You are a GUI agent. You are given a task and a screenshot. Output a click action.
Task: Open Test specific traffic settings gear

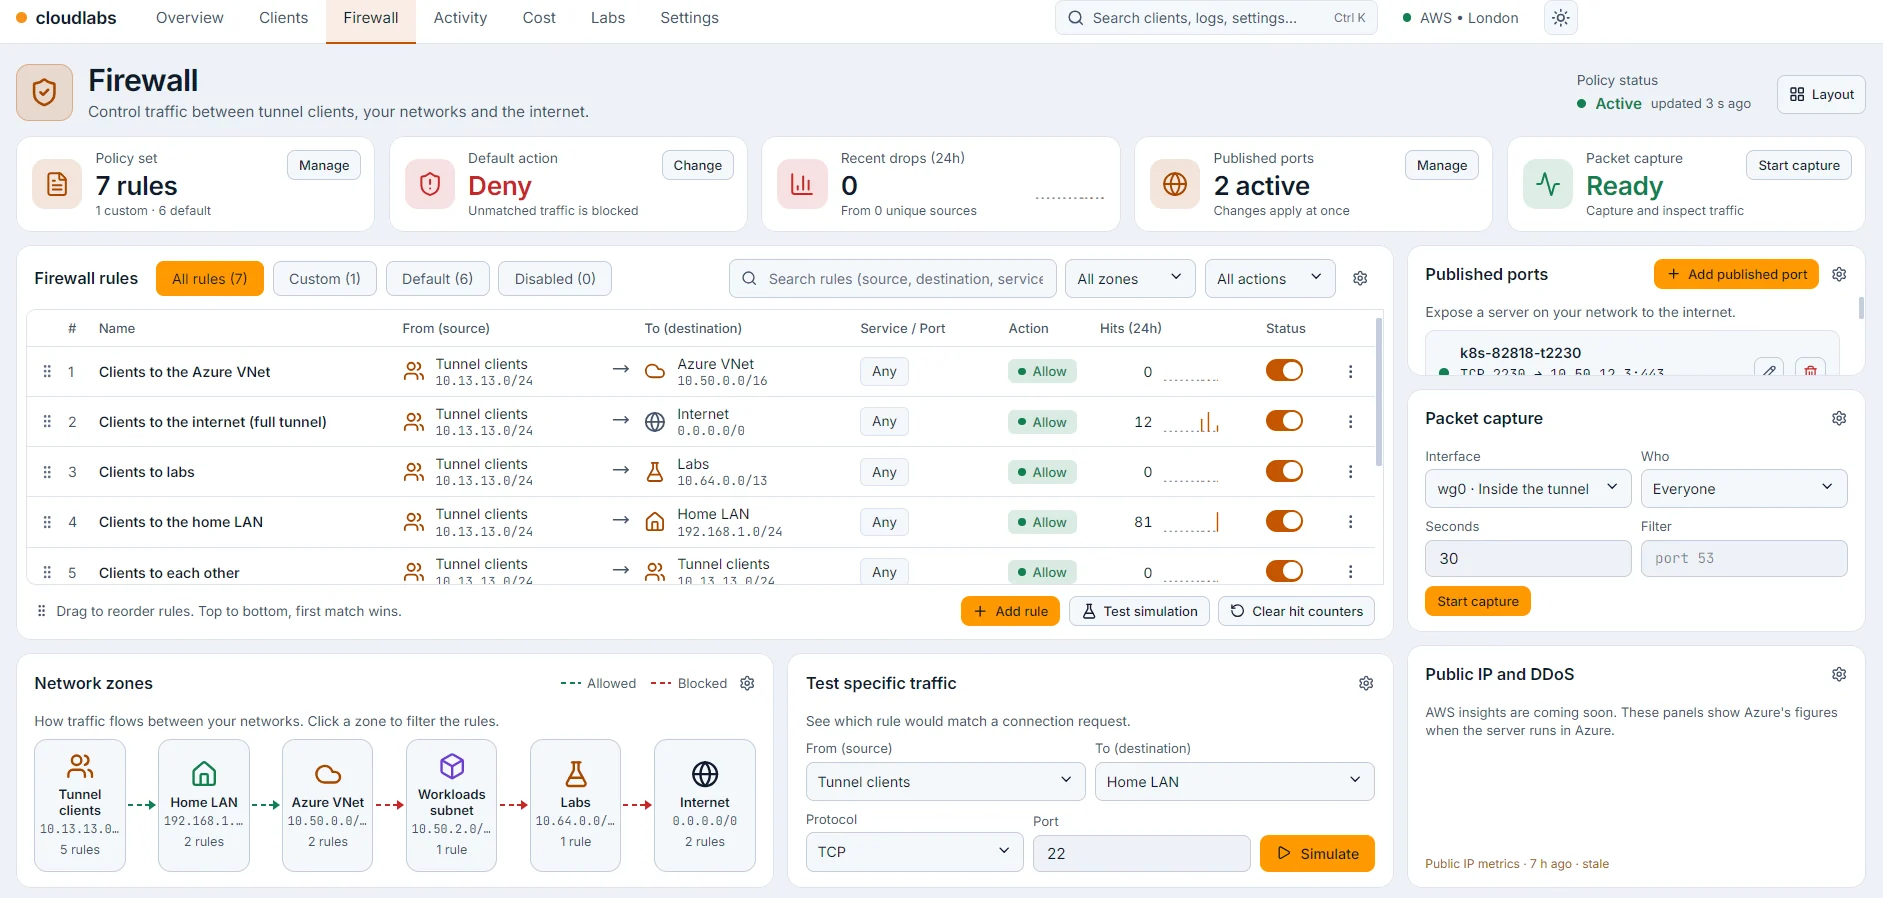tap(1366, 683)
